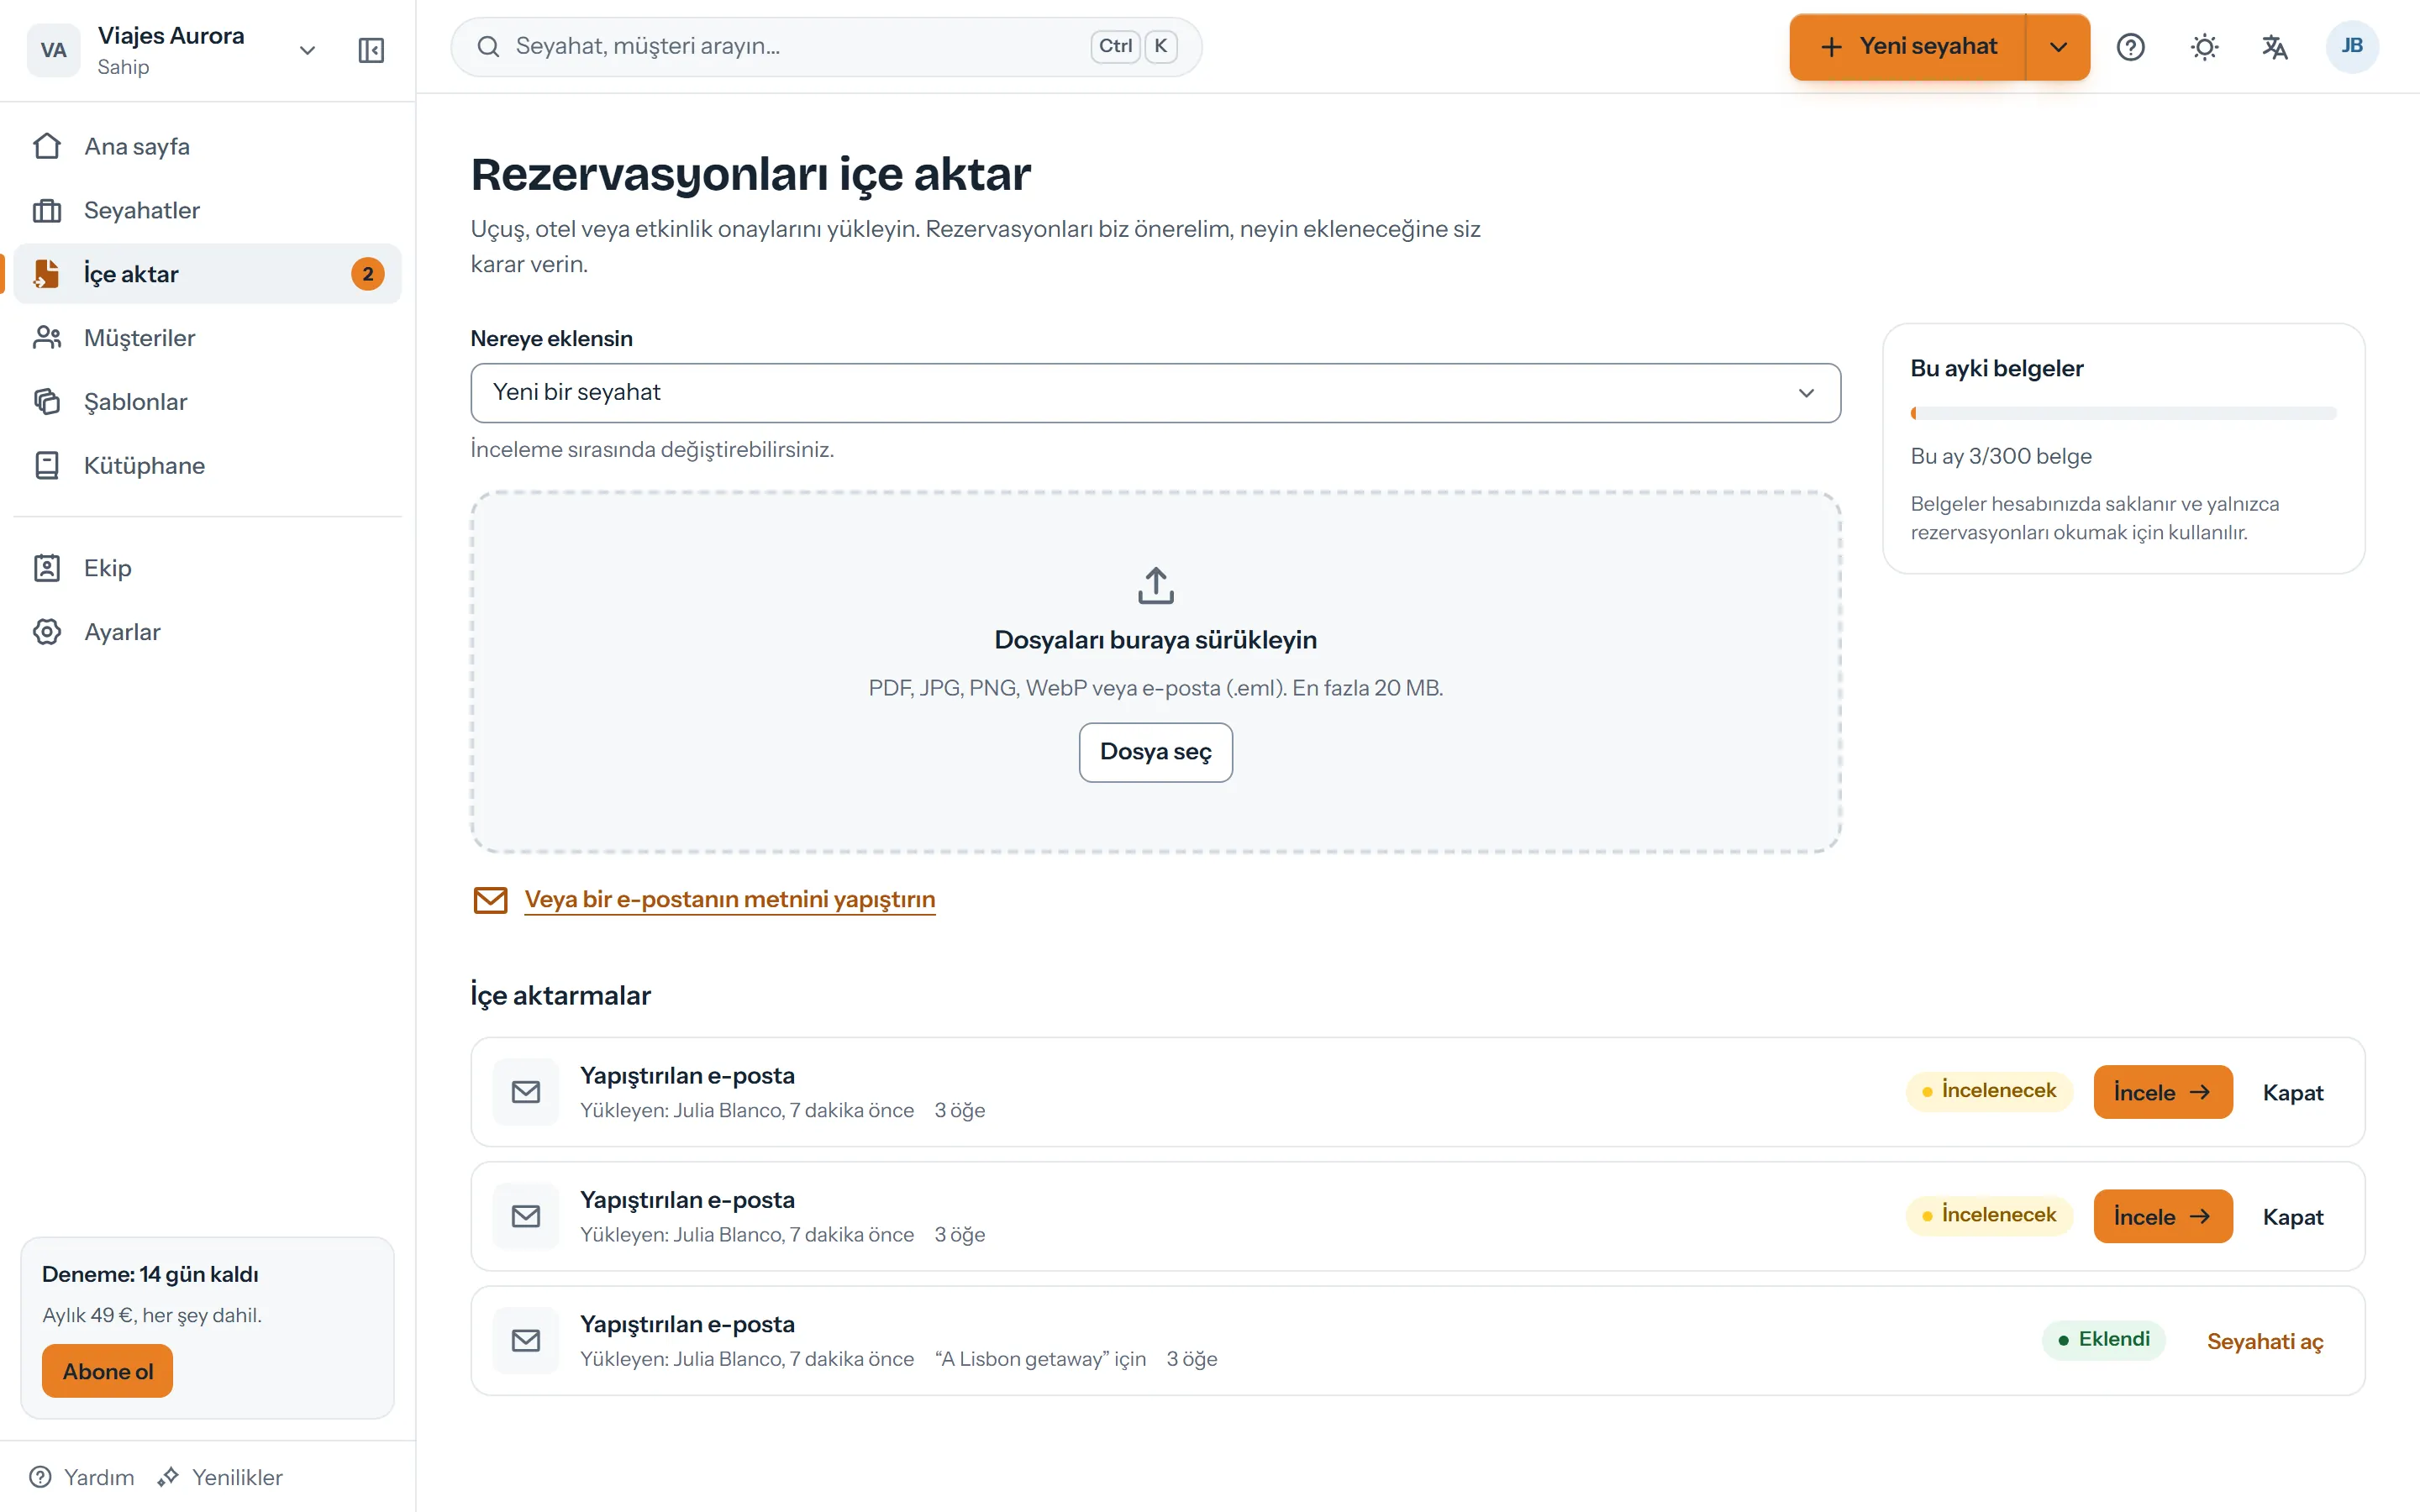Click the search magnifier icon
This screenshot has width=2420, height=1512.
click(x=488, y=47)
